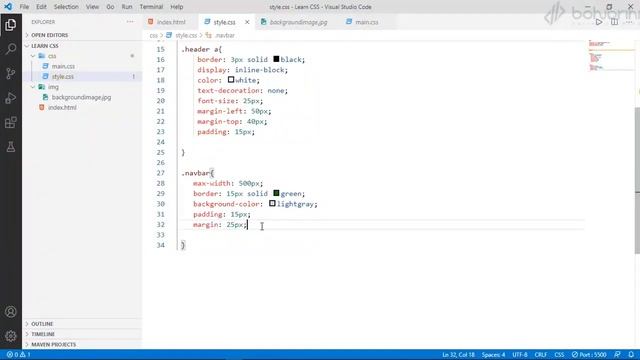This screenshot has width=640, height=360.
Task: Click the white color swatch on line 18
Action: tap(231, 80)
